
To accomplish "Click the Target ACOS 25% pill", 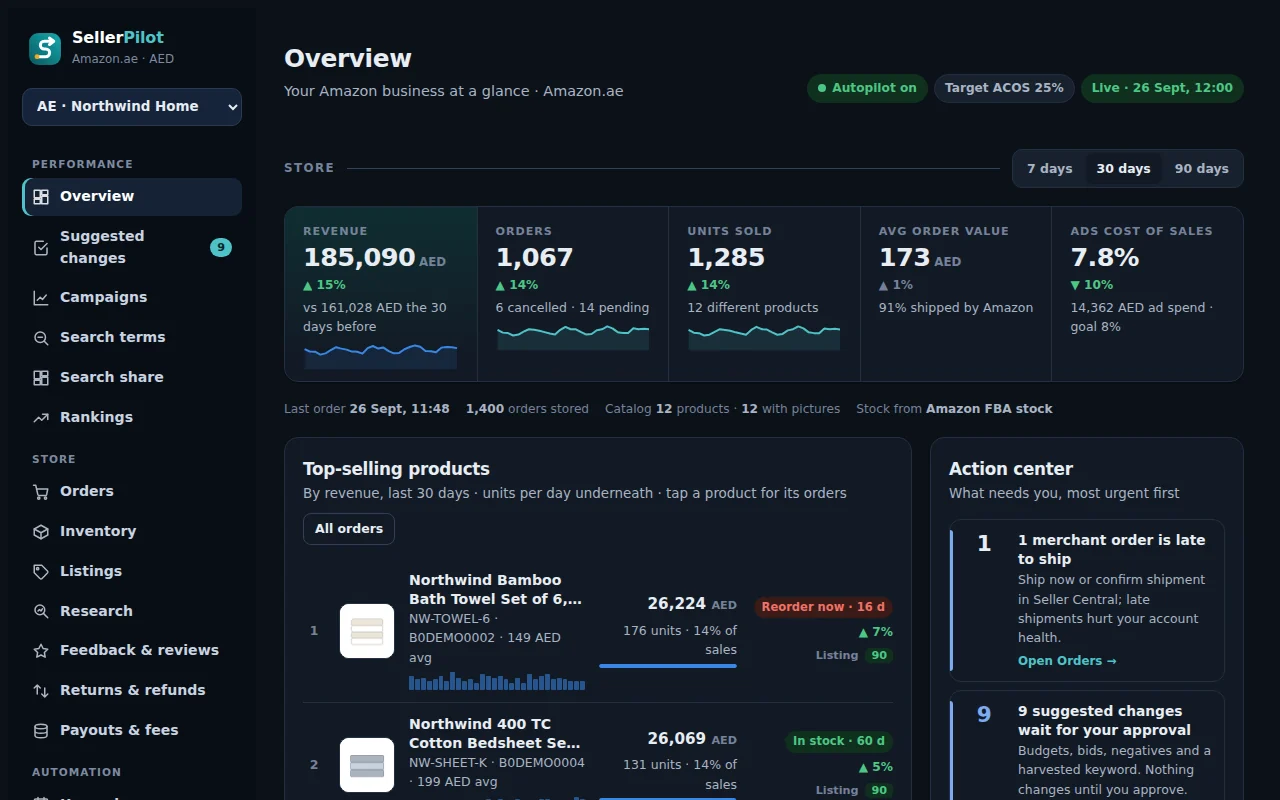I will point(1004,88).
